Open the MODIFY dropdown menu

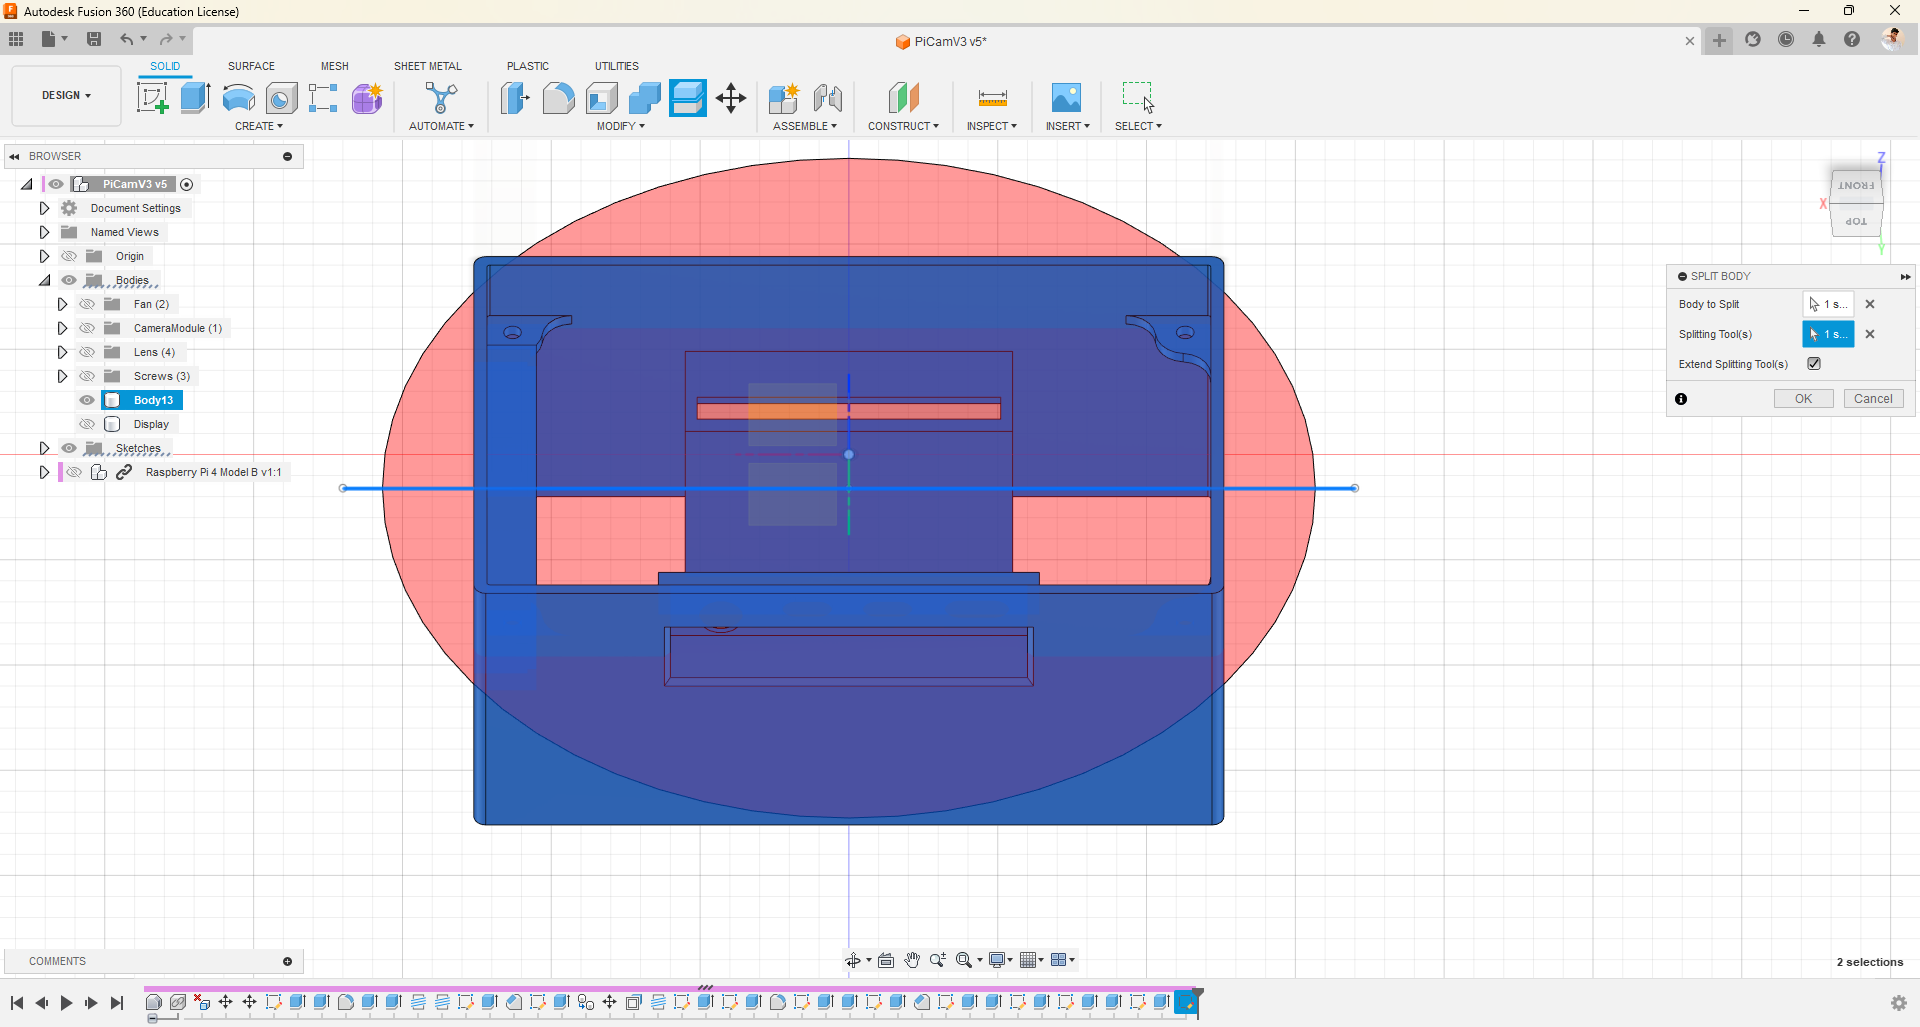coord(621,126)
